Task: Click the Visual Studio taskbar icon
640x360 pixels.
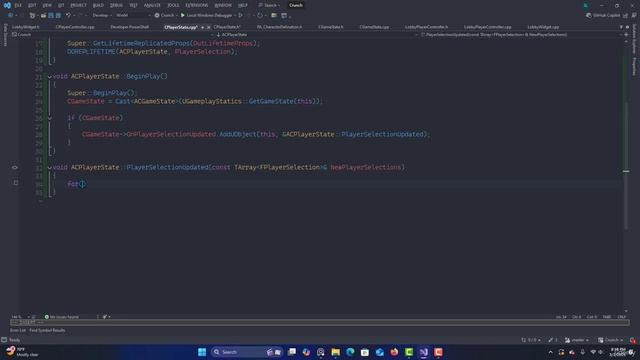Action: [424, 352]
